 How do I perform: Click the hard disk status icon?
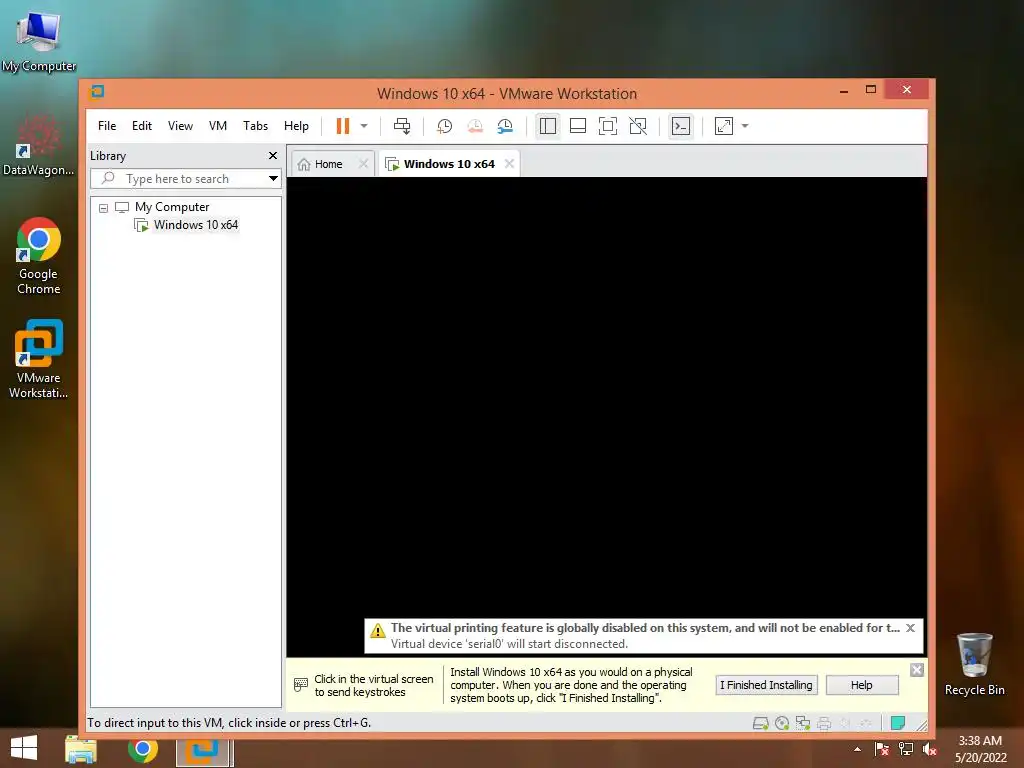[761, 723]
